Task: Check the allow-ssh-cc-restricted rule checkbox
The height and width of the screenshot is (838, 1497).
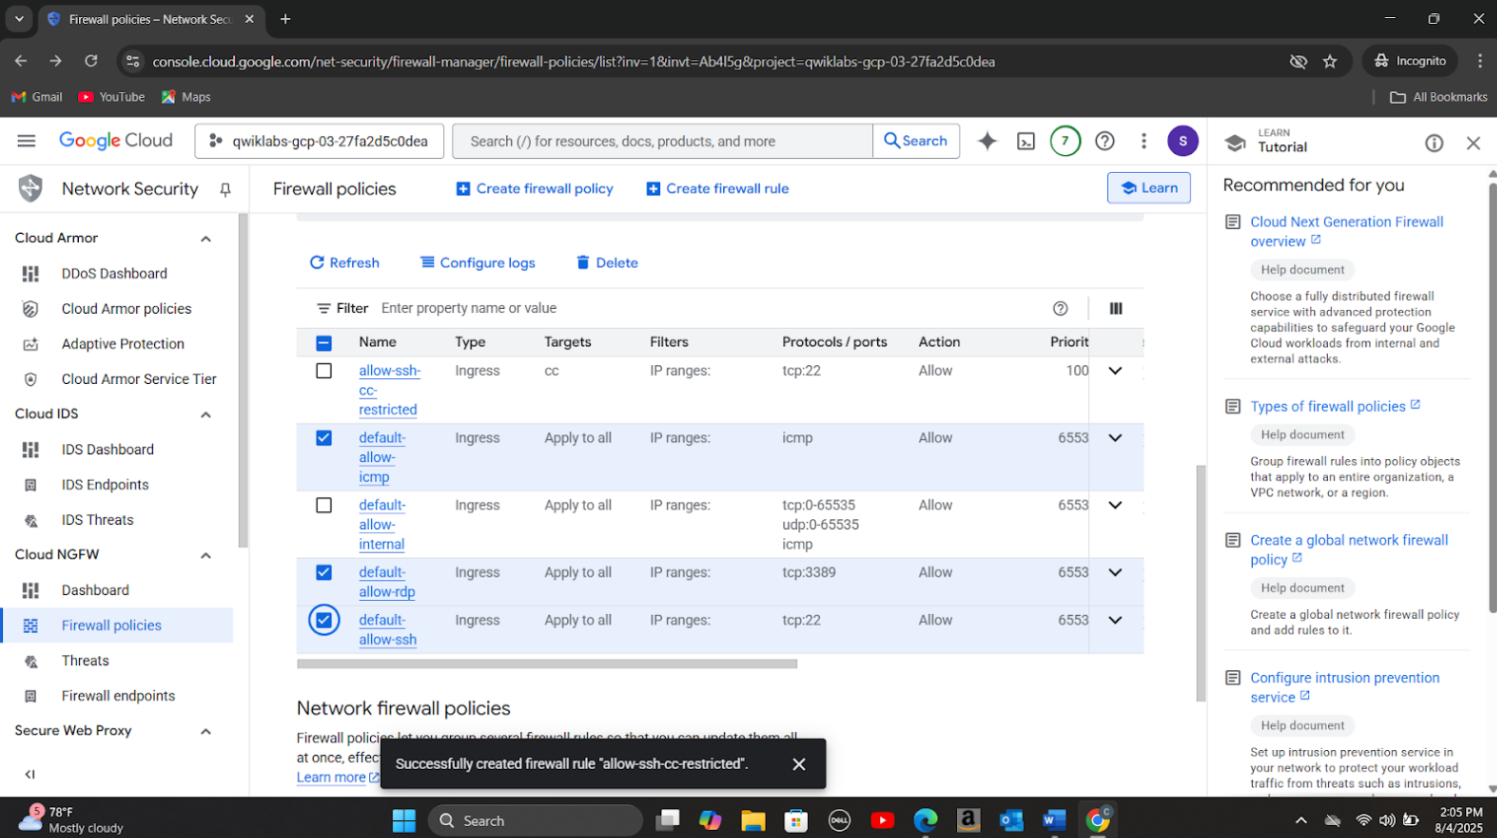Action: click(x=324, y=371)
